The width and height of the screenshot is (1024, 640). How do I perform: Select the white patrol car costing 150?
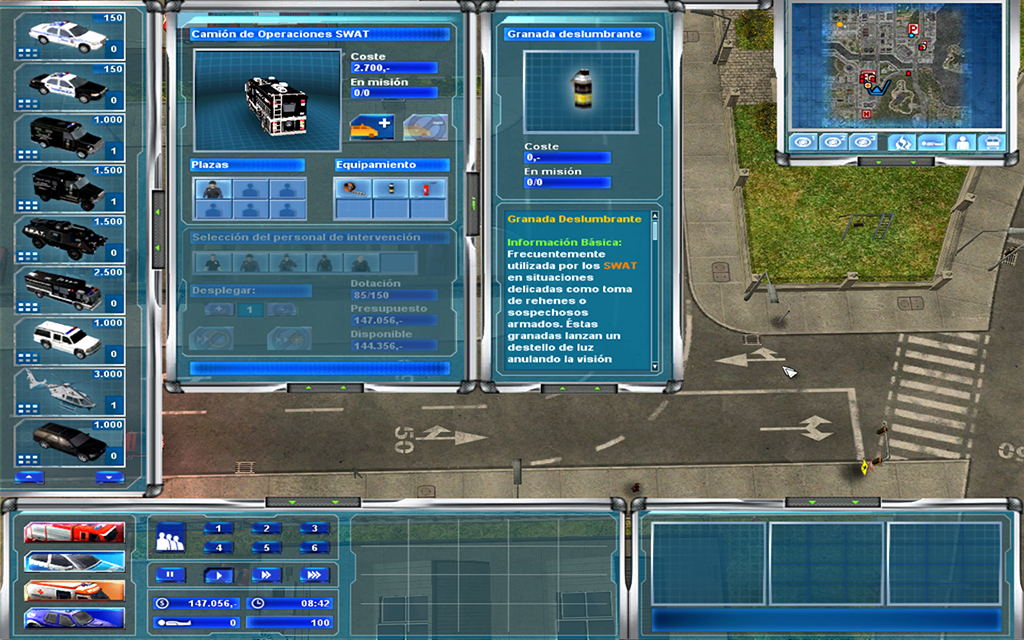click(x=69, y=36)
